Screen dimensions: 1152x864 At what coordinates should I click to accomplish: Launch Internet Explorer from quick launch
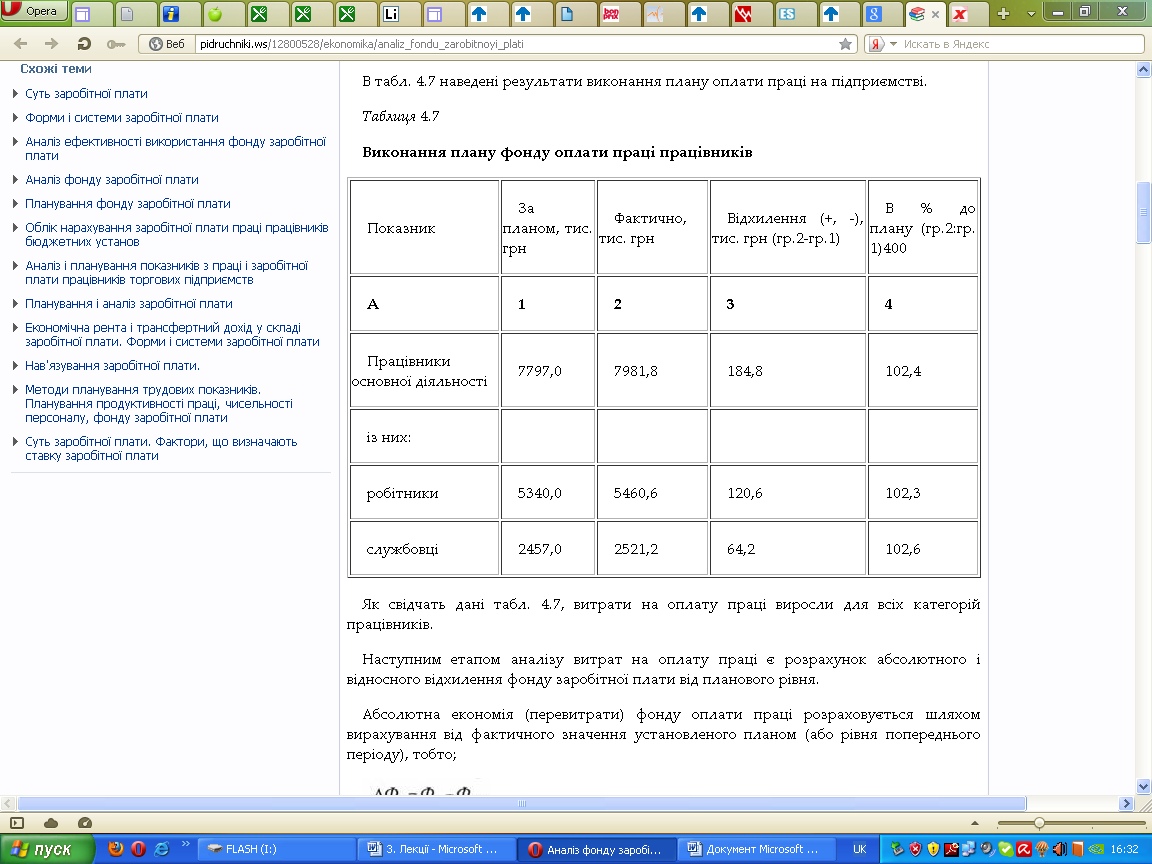(162, 849)
